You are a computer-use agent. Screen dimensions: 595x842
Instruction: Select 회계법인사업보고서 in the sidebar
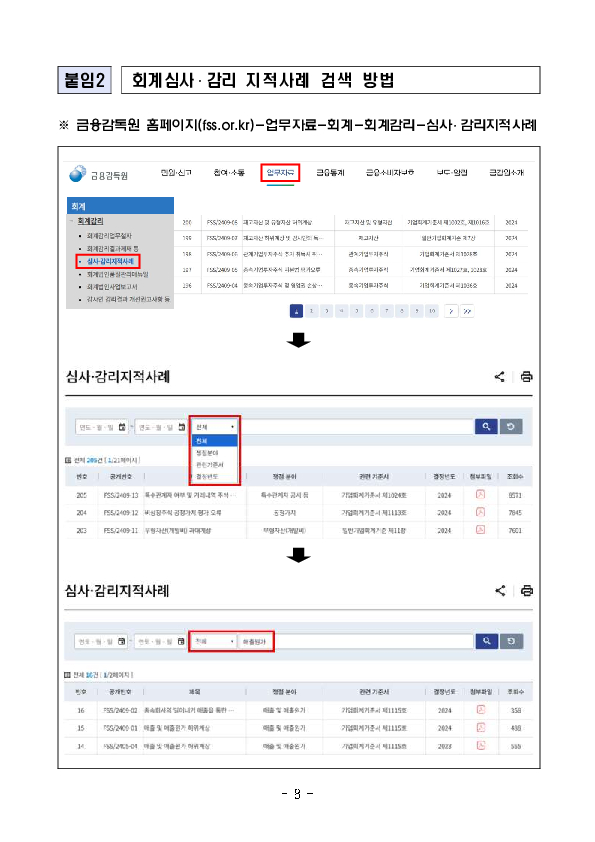point(112,287)
